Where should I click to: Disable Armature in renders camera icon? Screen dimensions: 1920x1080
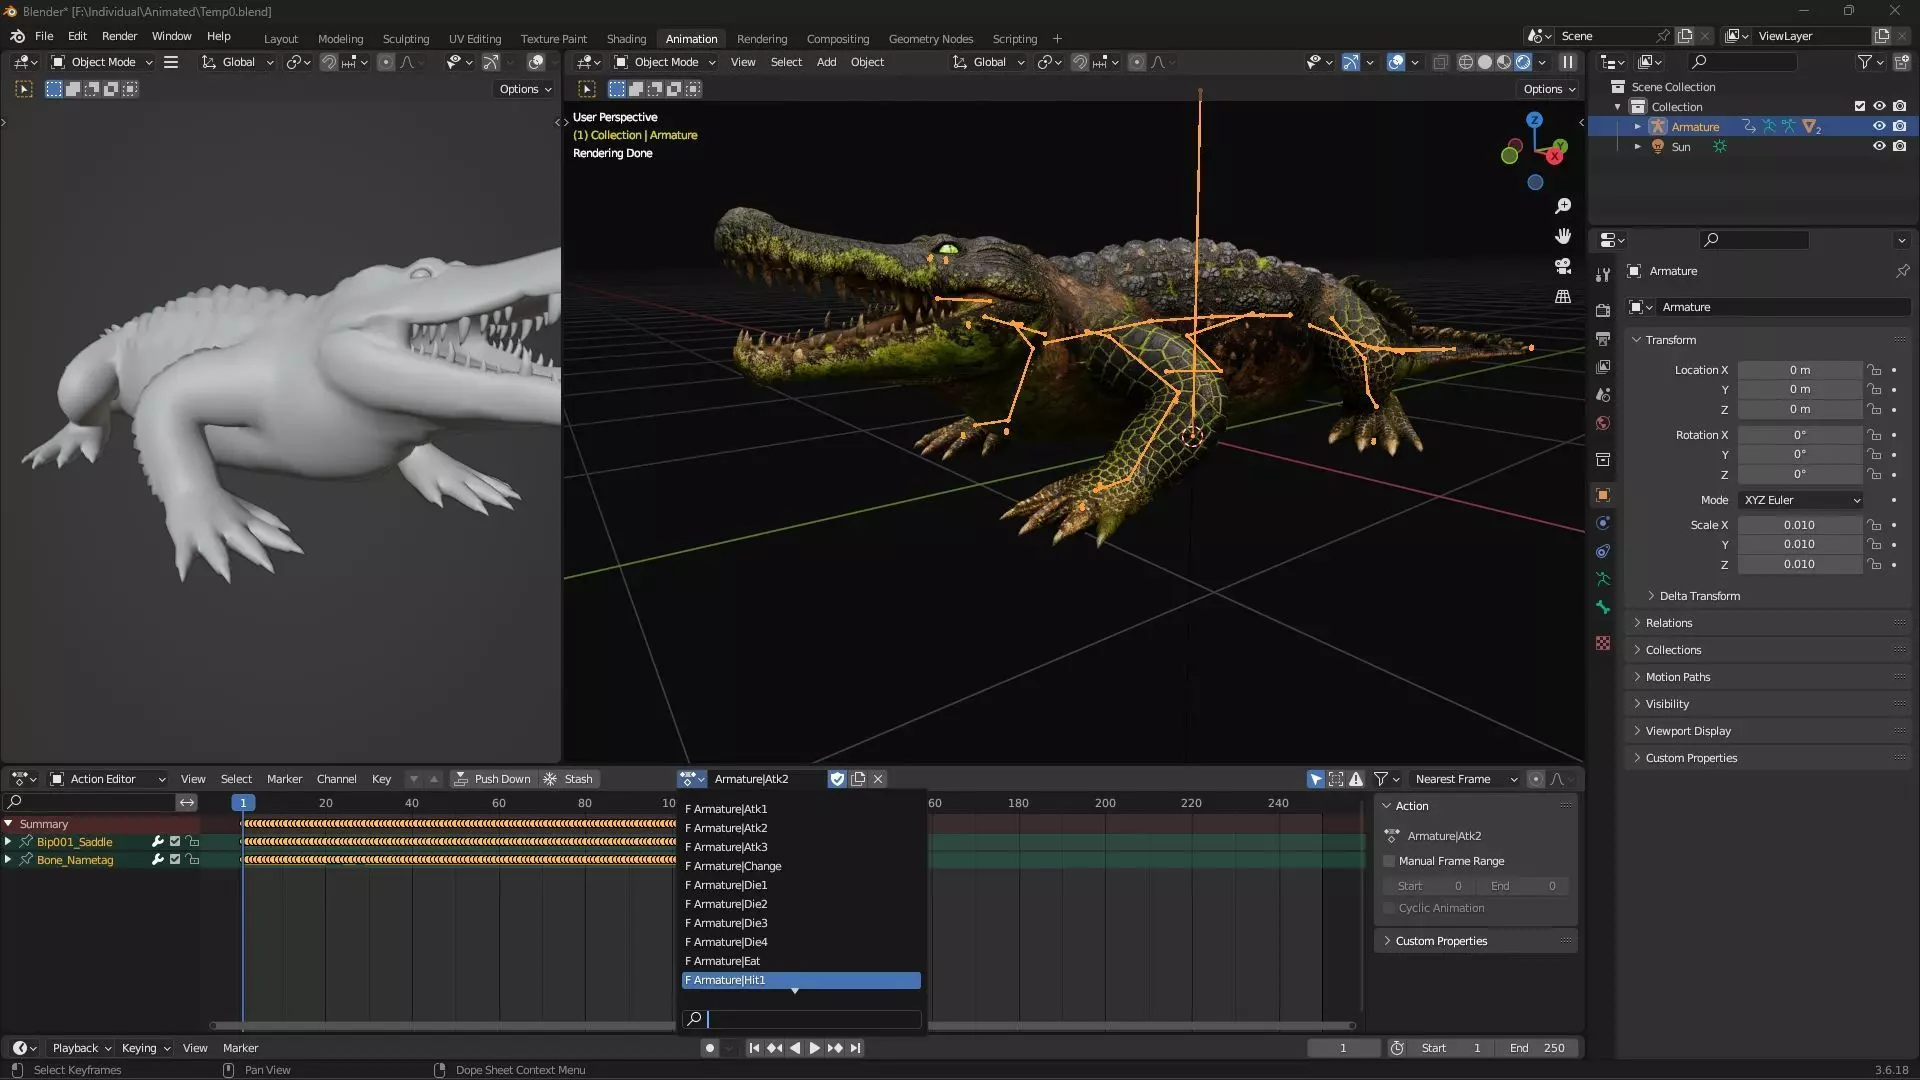1899,127
